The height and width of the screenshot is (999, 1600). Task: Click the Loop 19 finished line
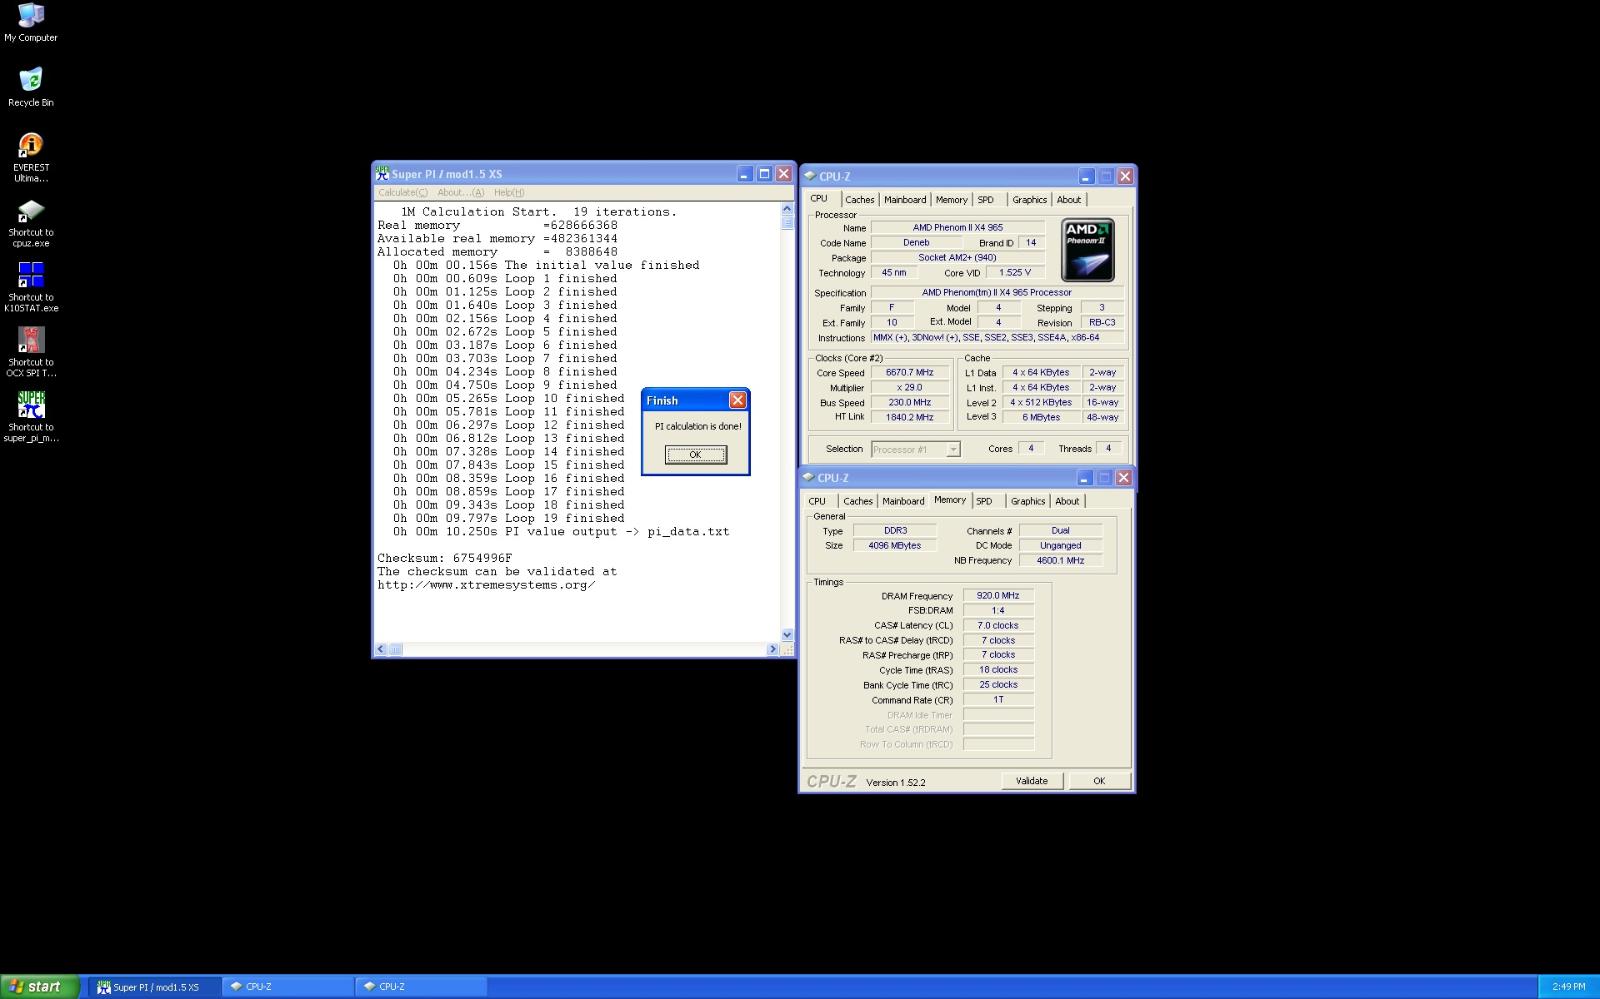tap(508, 518)
